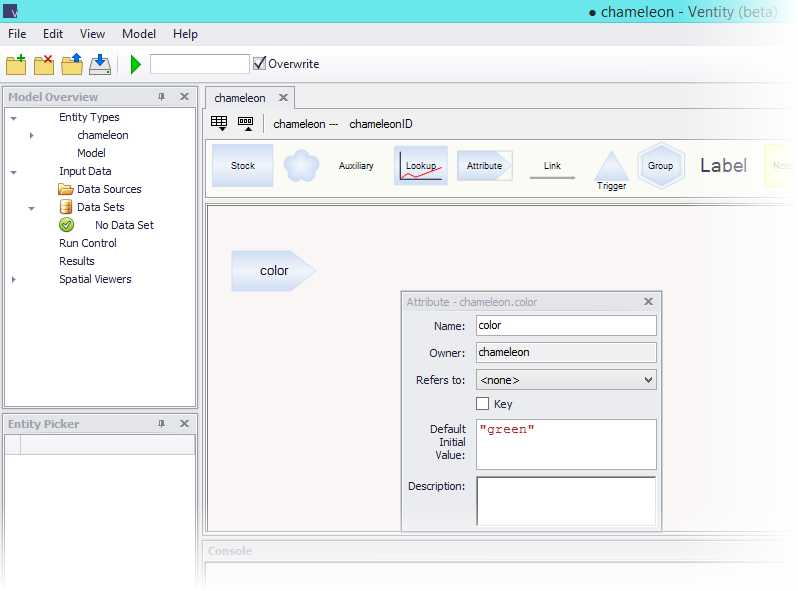Click the Description text box
The image size is (798, 591).
pyautogui.click(x=566, y=501)
